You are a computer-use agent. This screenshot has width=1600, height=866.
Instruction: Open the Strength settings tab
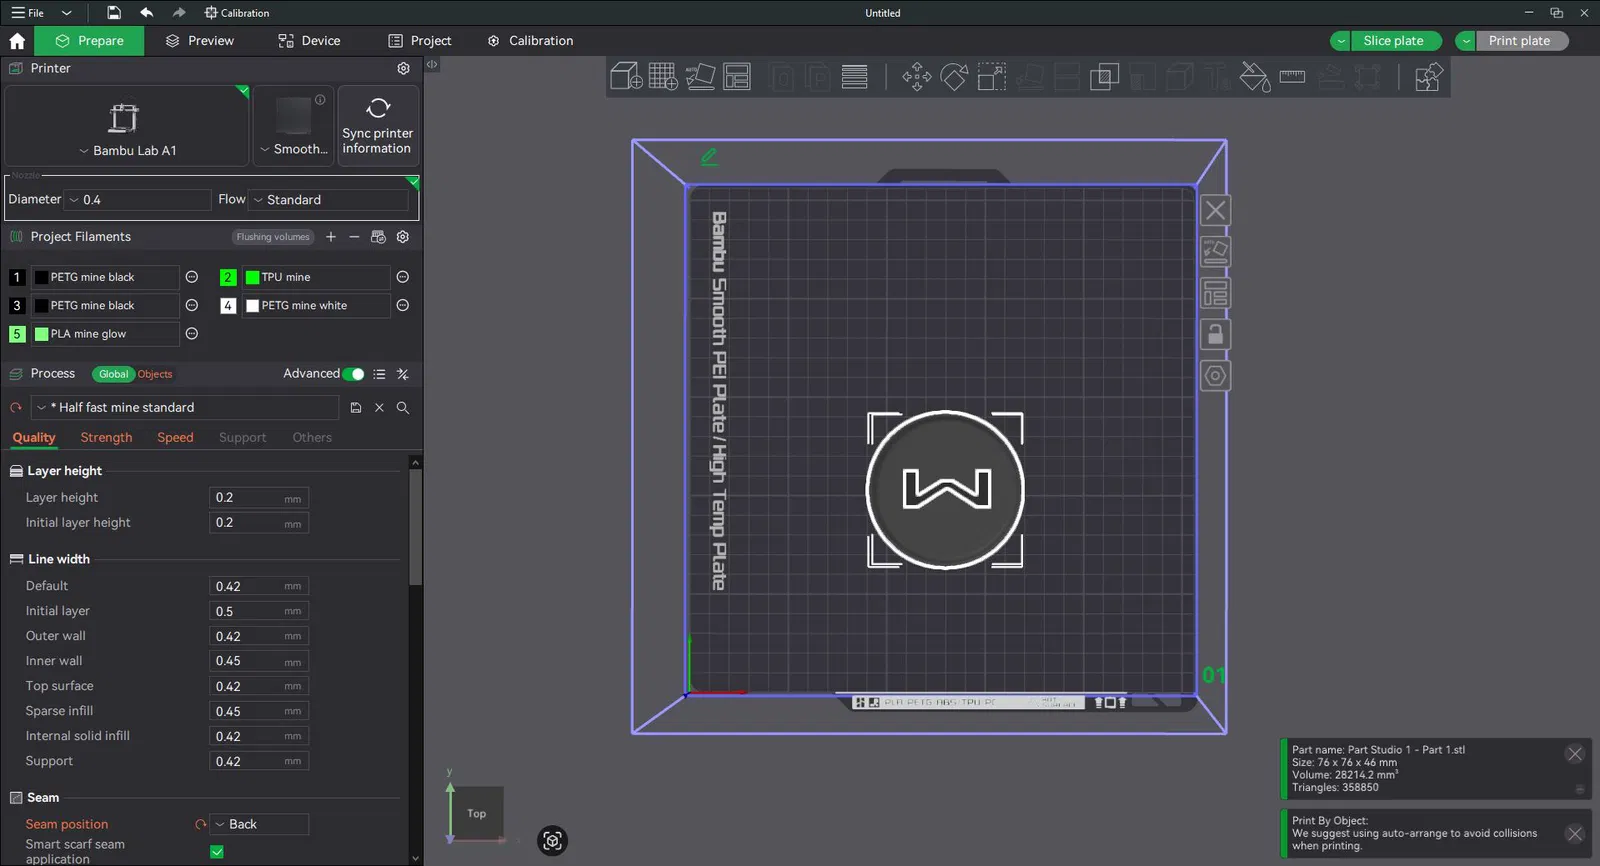point(106,438)
